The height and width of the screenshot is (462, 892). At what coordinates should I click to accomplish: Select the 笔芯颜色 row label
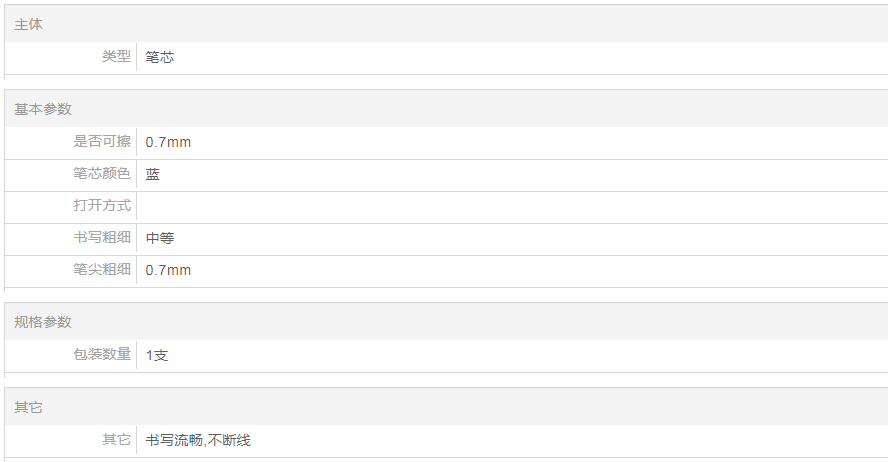click(102, 174)
